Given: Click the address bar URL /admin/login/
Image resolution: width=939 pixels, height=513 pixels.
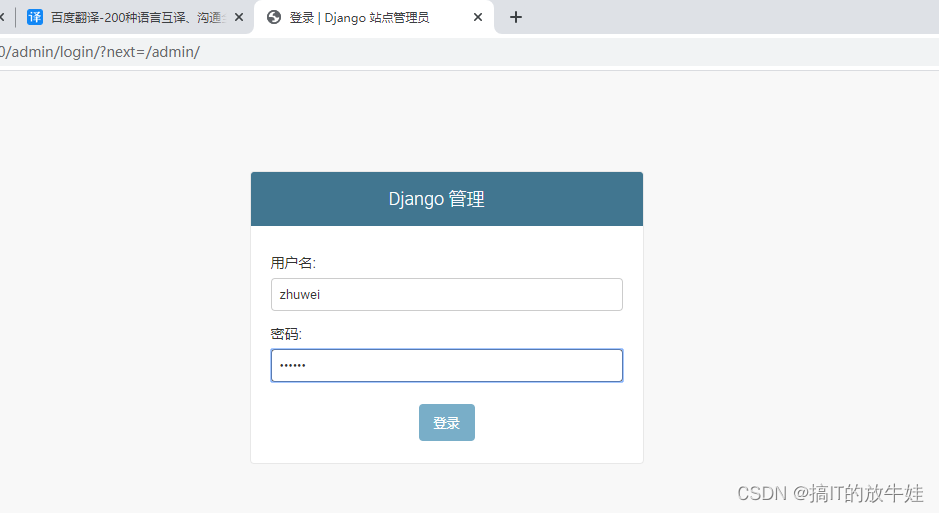Looking at the screenshot, I should click(x=100, y=52).
